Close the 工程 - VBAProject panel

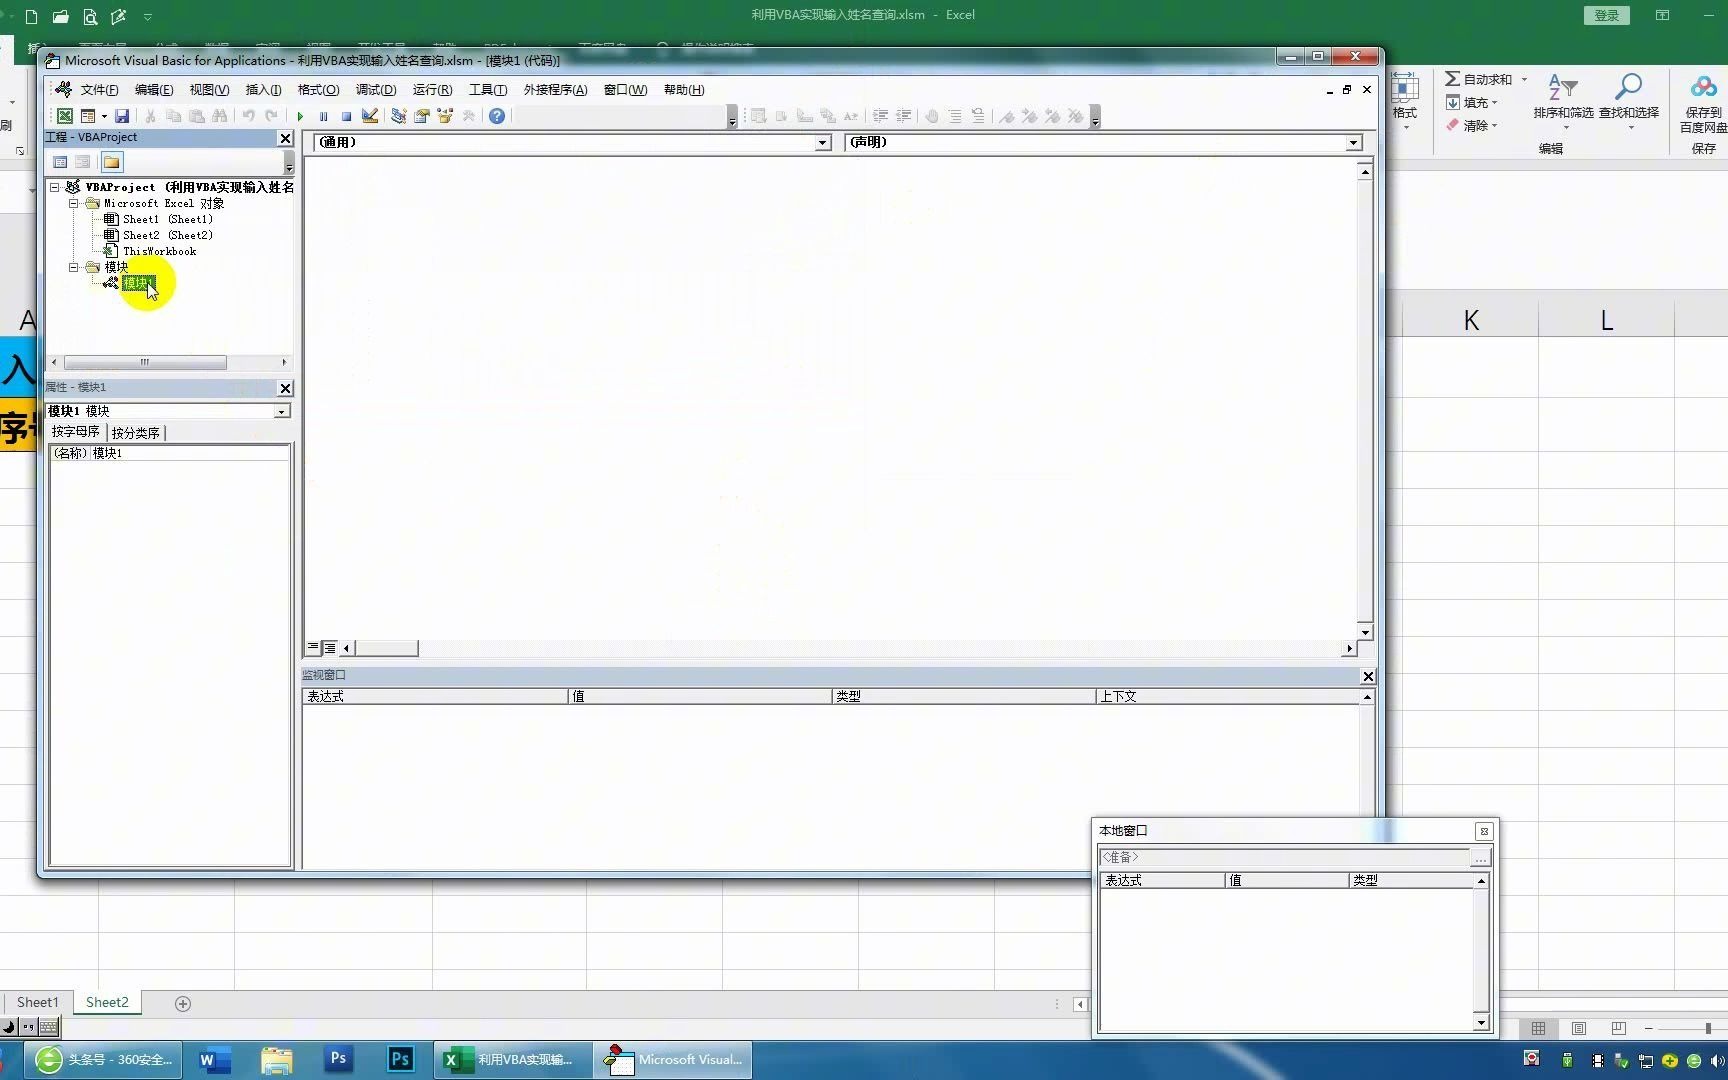point(285,138)
